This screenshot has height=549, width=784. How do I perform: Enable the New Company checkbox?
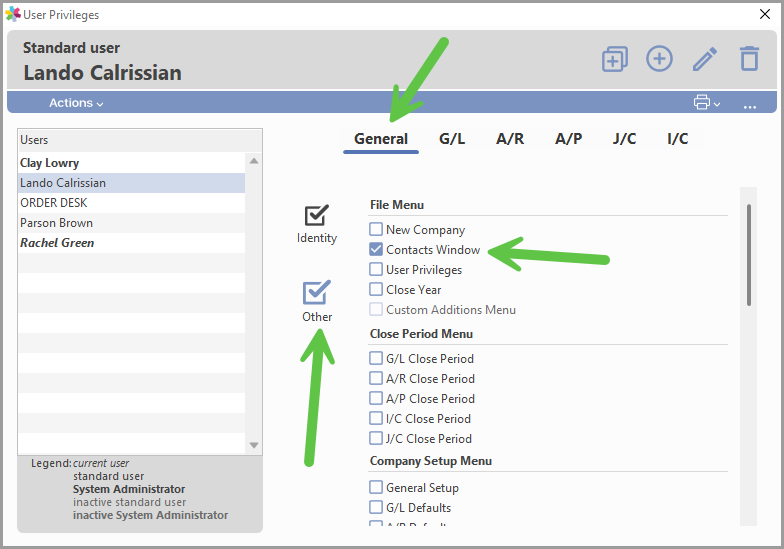point(376,230)
